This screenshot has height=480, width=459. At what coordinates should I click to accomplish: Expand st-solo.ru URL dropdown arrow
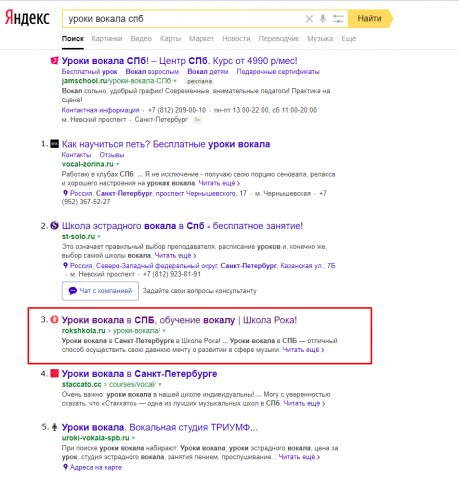tap(99, 237)
